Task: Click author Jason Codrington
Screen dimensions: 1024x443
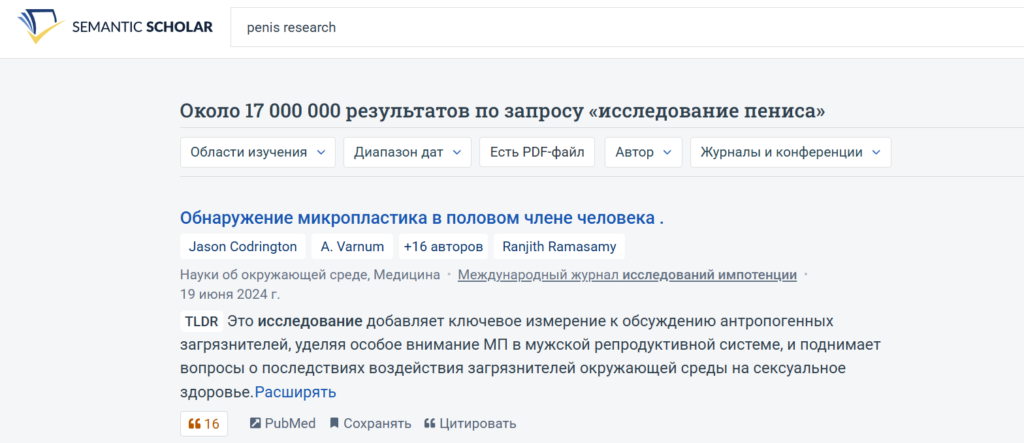Action: pos(243,247)
